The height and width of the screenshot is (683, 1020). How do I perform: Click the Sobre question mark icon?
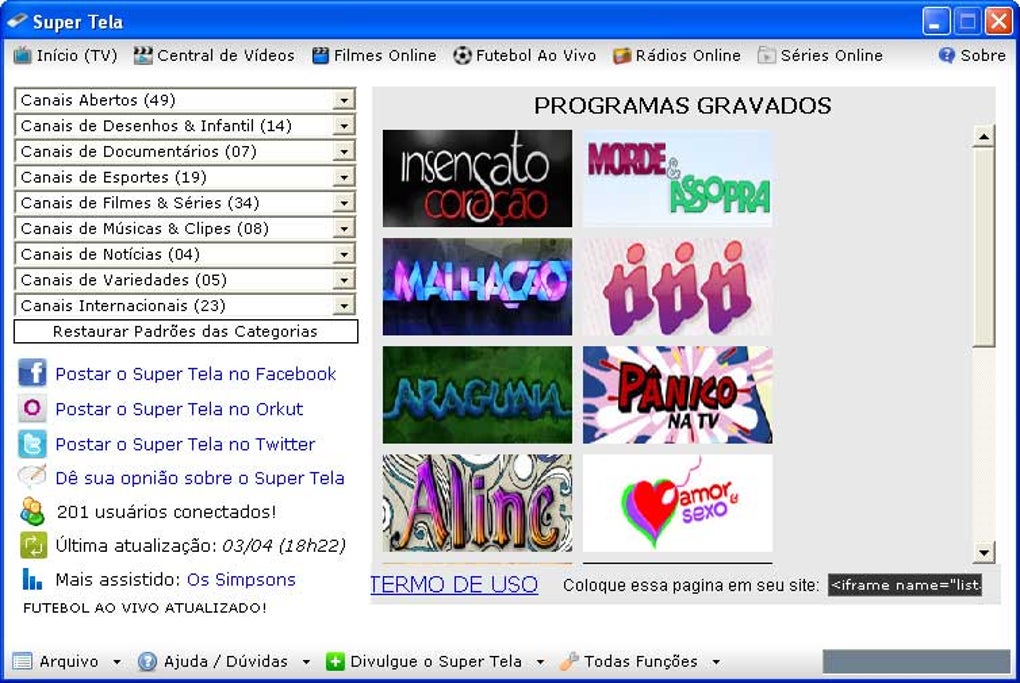(x=946, y=55)
